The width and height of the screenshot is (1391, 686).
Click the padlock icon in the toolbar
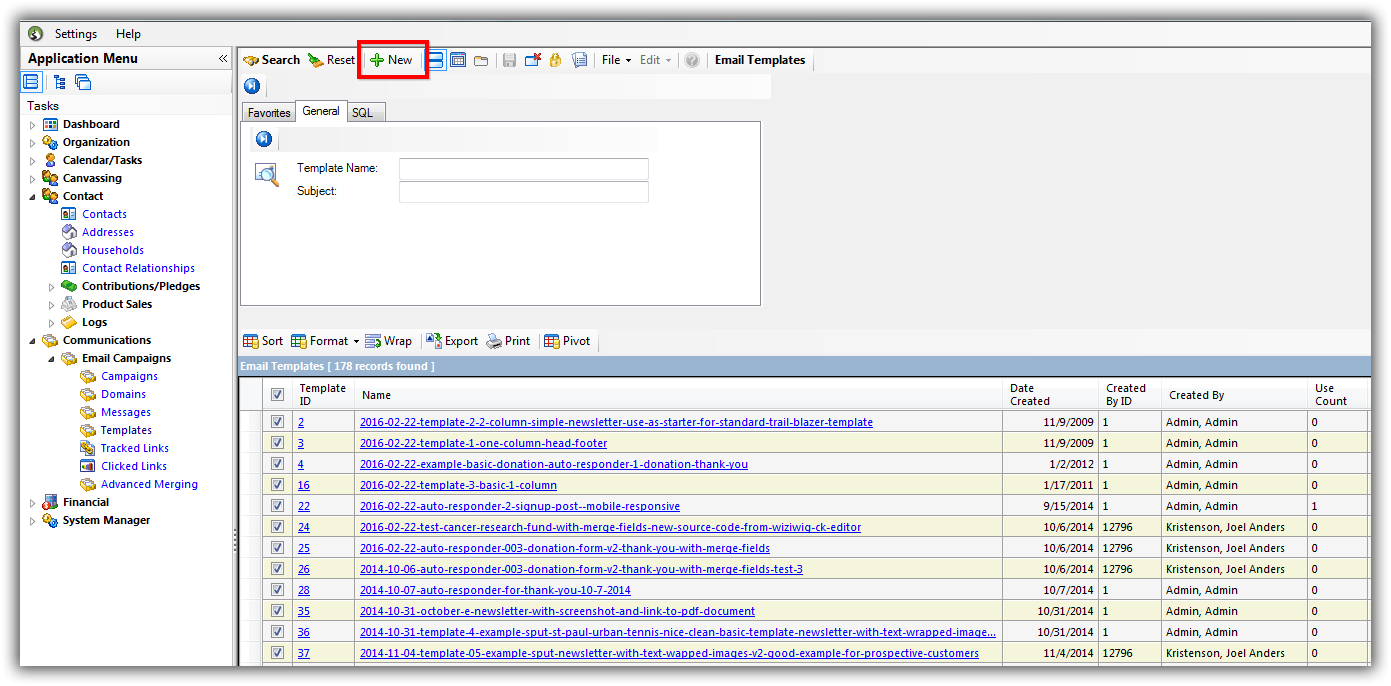(555, 60)
